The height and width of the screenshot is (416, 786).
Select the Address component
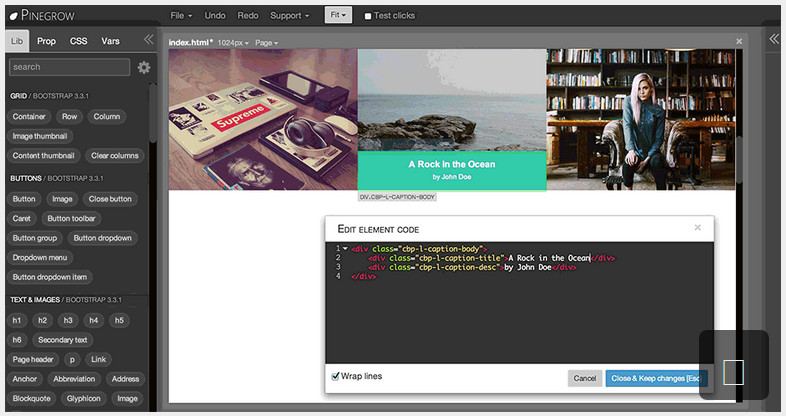pos(125,379)
